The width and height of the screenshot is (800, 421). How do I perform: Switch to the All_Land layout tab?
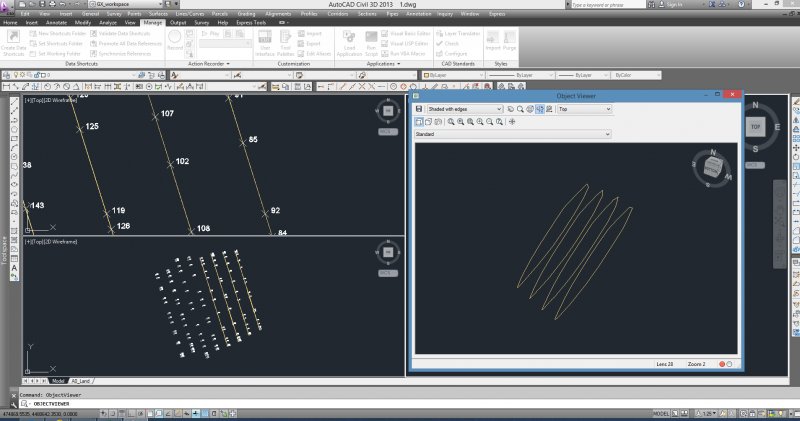(x=81, y=380)
